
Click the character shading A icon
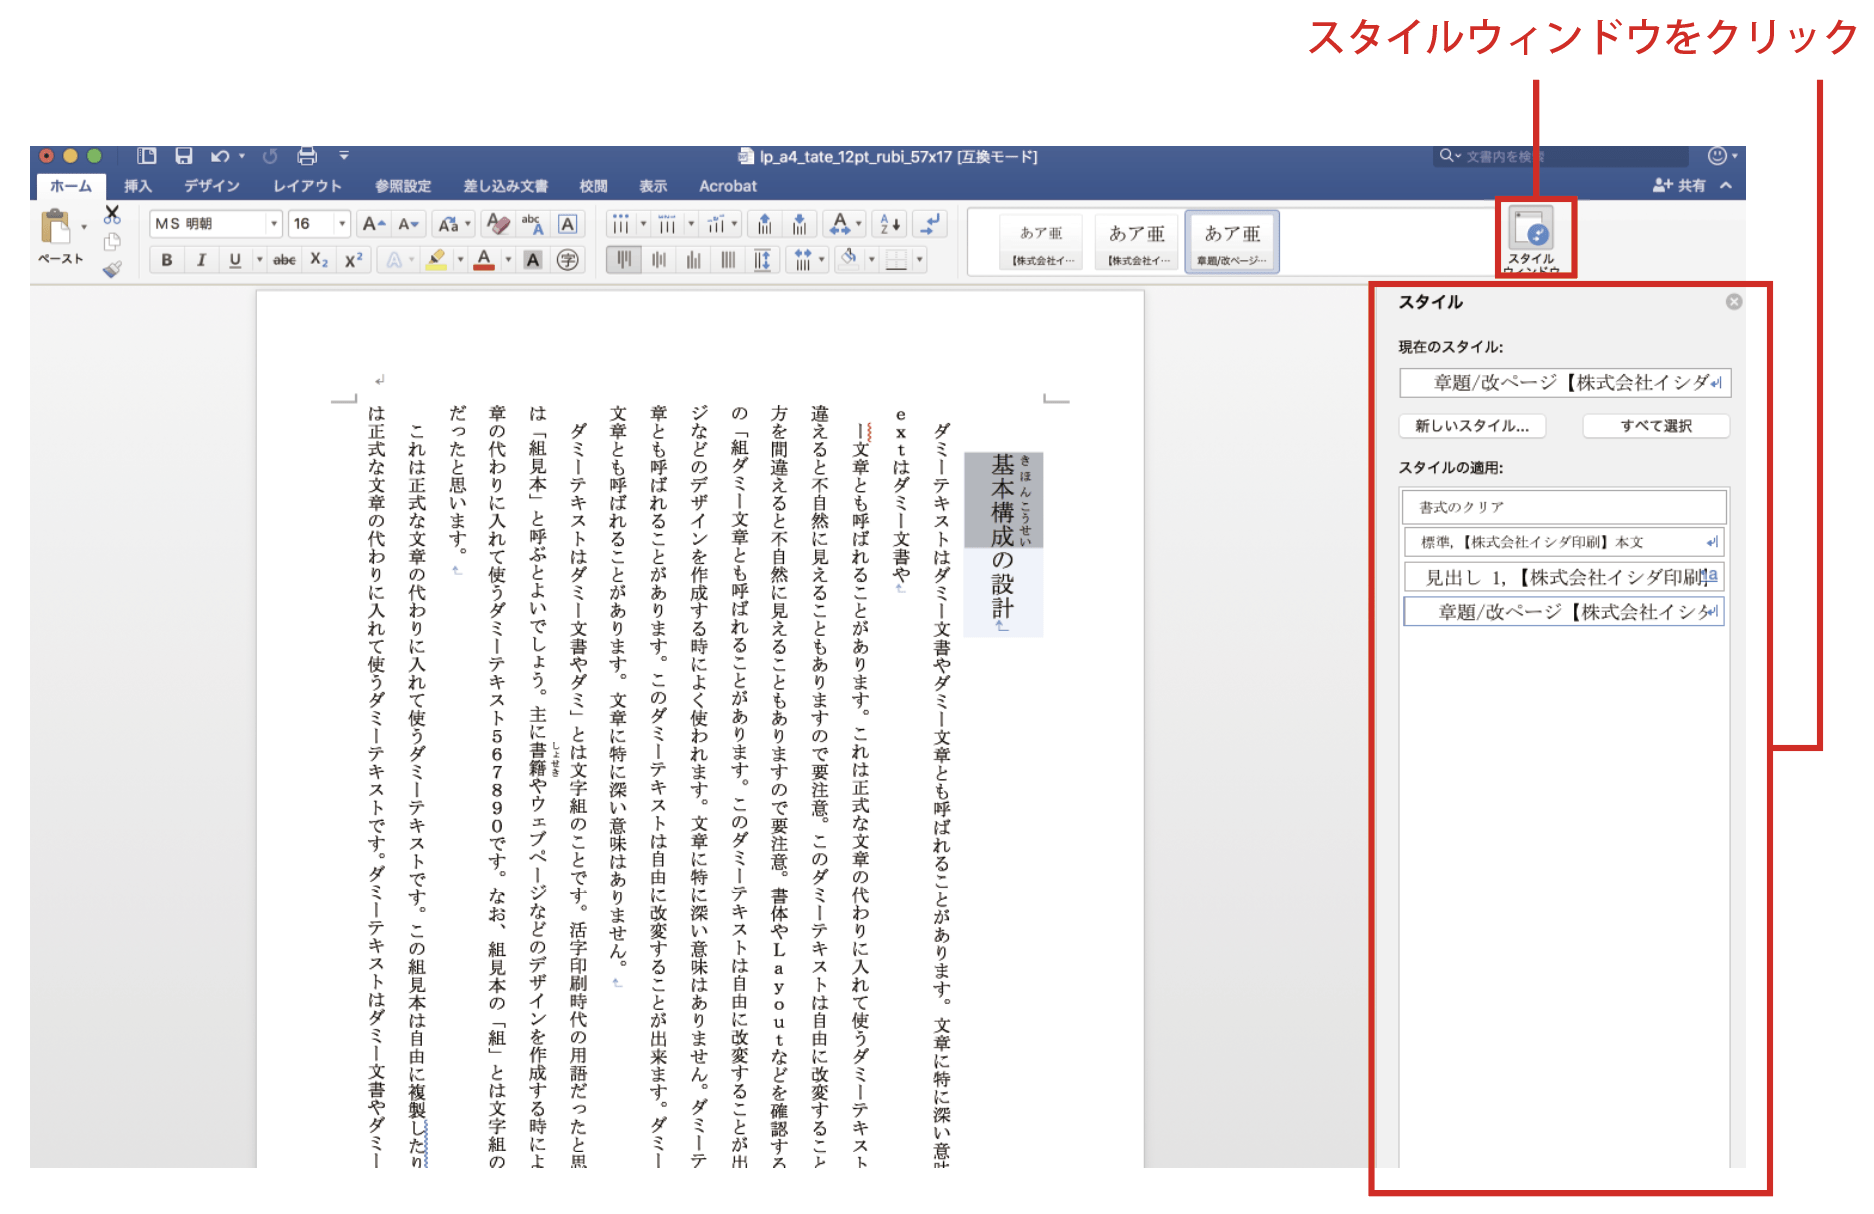tap(533, 260)
